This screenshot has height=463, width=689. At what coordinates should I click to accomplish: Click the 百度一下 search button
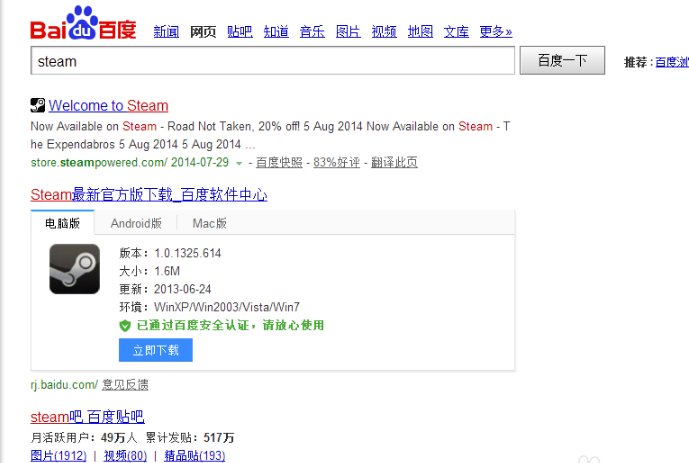(562, 60)
